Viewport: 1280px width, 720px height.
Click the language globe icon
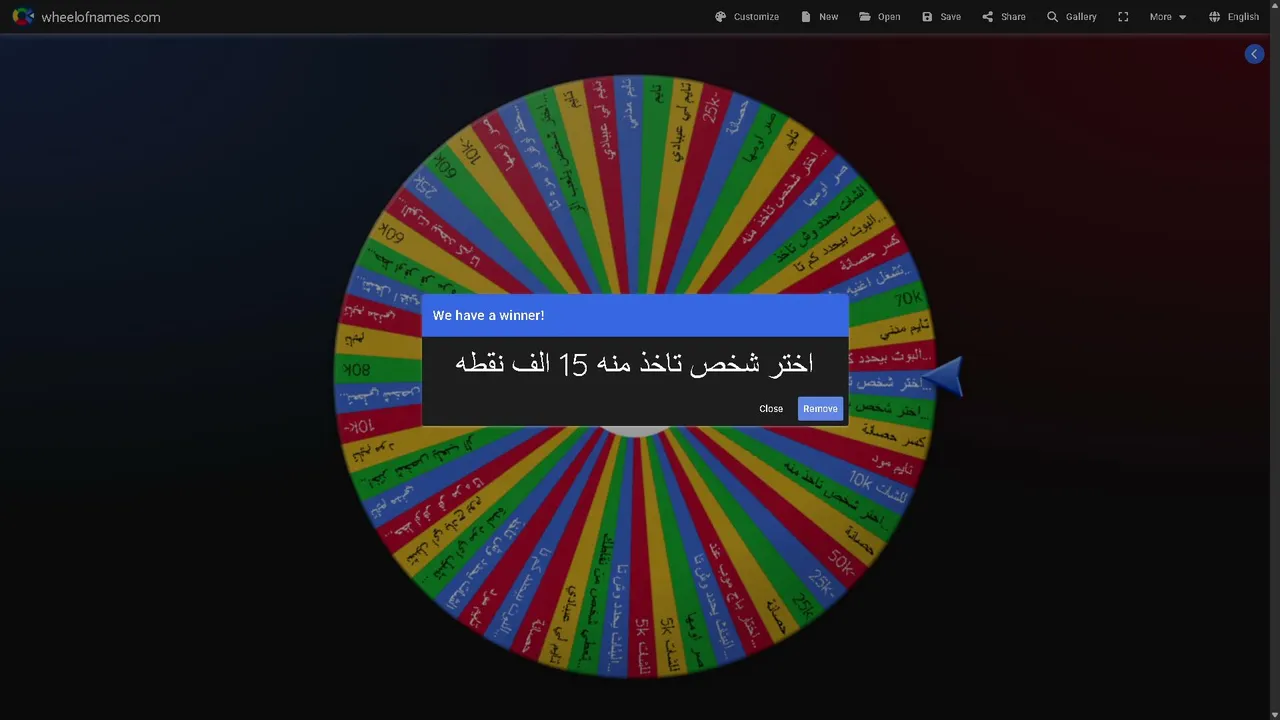tap(1214, 17)
